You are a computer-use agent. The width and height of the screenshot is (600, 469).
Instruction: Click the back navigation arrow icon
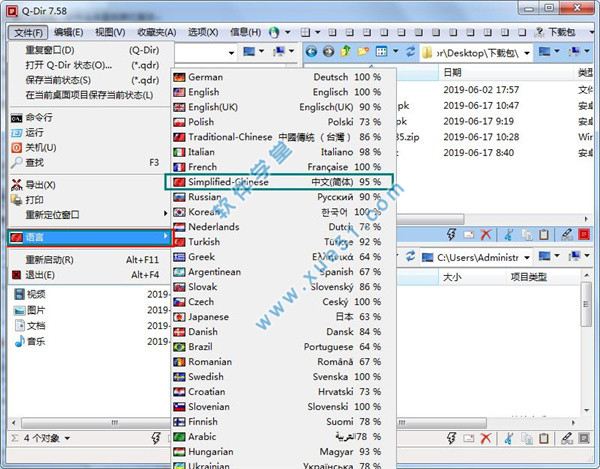click(x=311, y=51)
